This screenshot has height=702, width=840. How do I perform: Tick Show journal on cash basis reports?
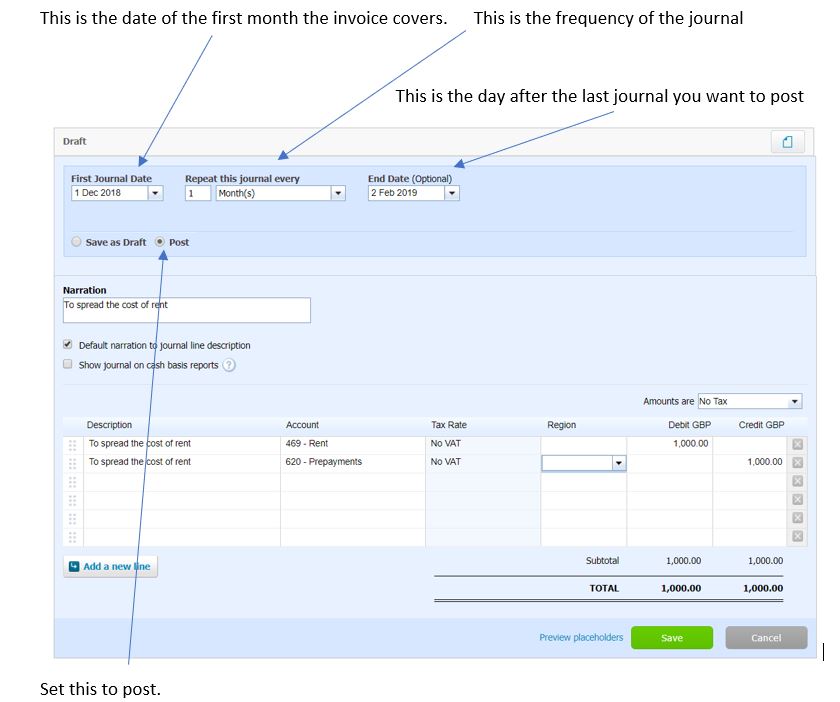pyautogui.click(x=68, y=364)
